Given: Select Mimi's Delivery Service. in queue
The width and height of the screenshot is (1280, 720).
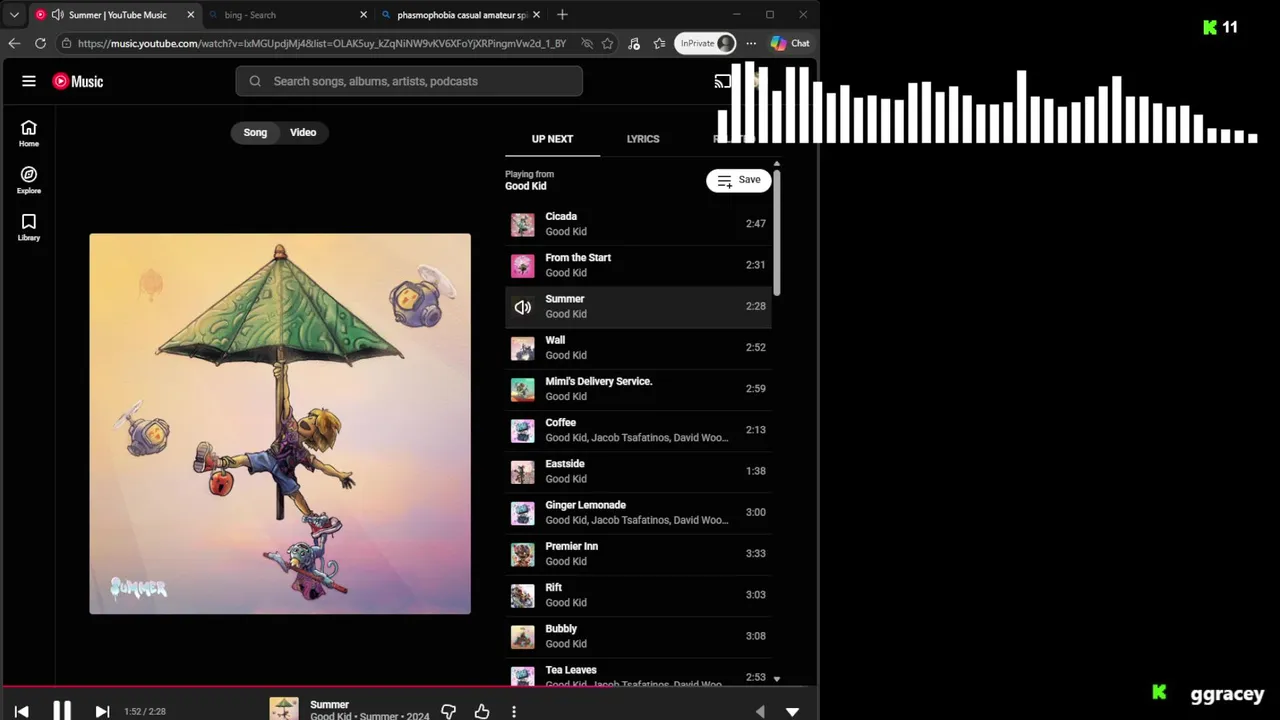Looking at the screenshot, I should click(x=638, y=389).
